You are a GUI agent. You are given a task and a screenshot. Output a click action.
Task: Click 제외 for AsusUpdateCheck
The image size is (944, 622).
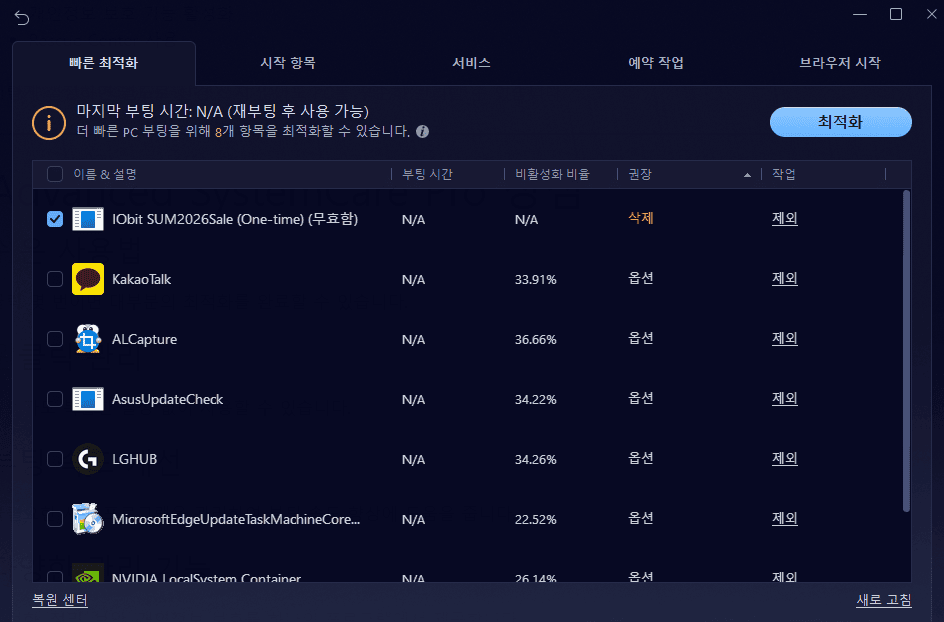point(784,398)
